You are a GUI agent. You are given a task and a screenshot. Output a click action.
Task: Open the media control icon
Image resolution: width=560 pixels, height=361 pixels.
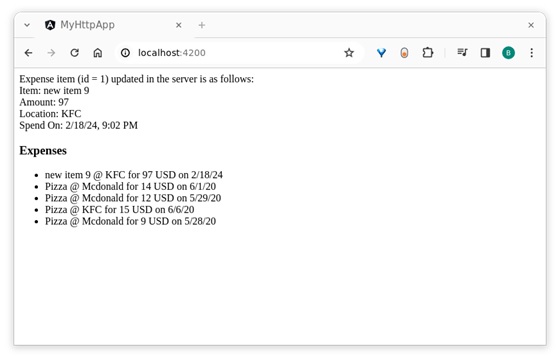tap(462, 52)
